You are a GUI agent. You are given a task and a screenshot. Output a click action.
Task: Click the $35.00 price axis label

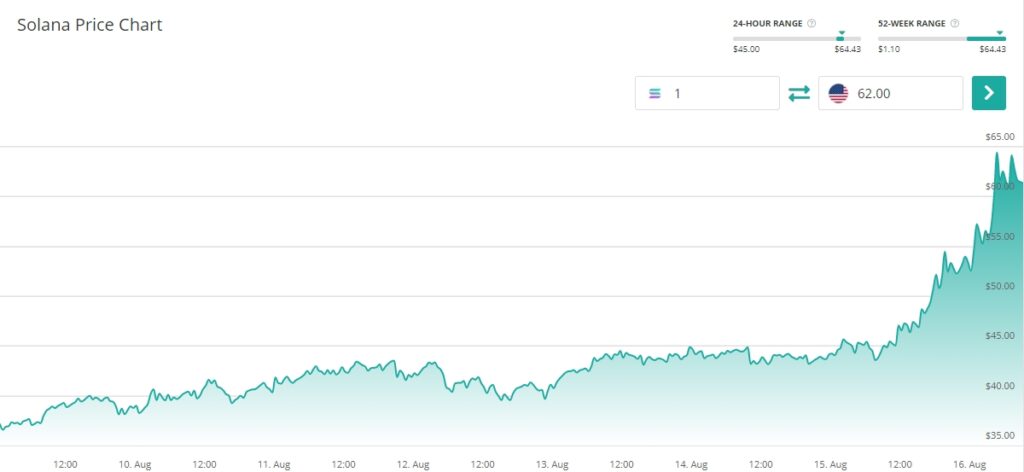[1000, 436]
